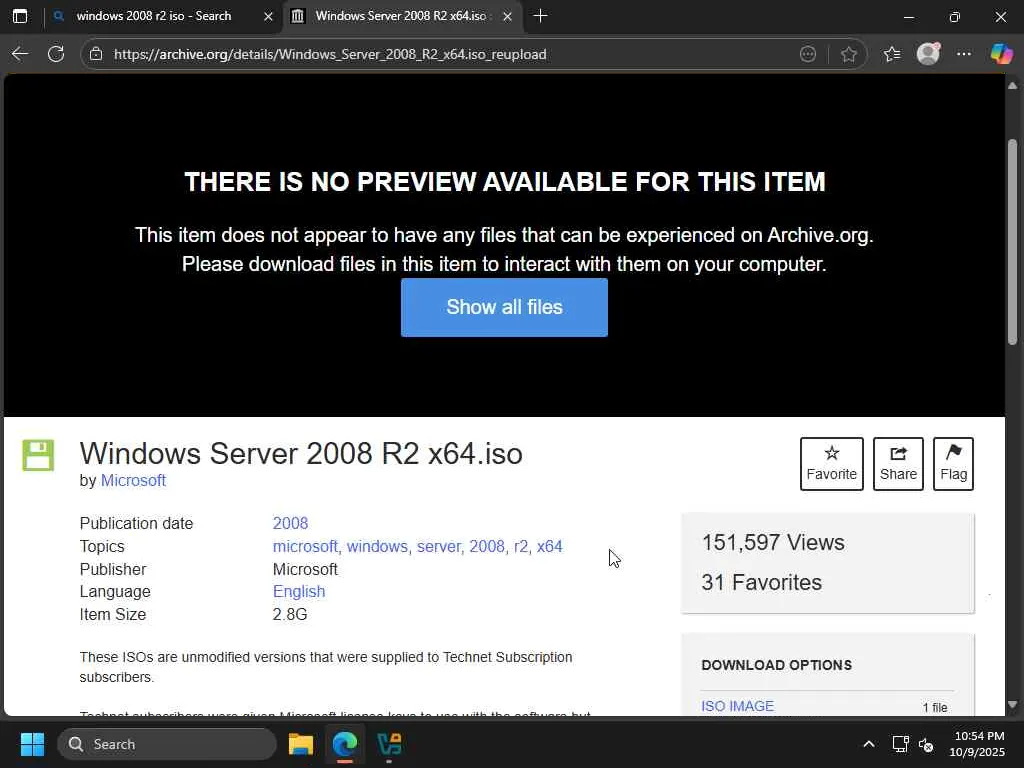Close the Windows Server 2008 R2 x64.iso tab
1024x768 pixels.
point(507,17)
